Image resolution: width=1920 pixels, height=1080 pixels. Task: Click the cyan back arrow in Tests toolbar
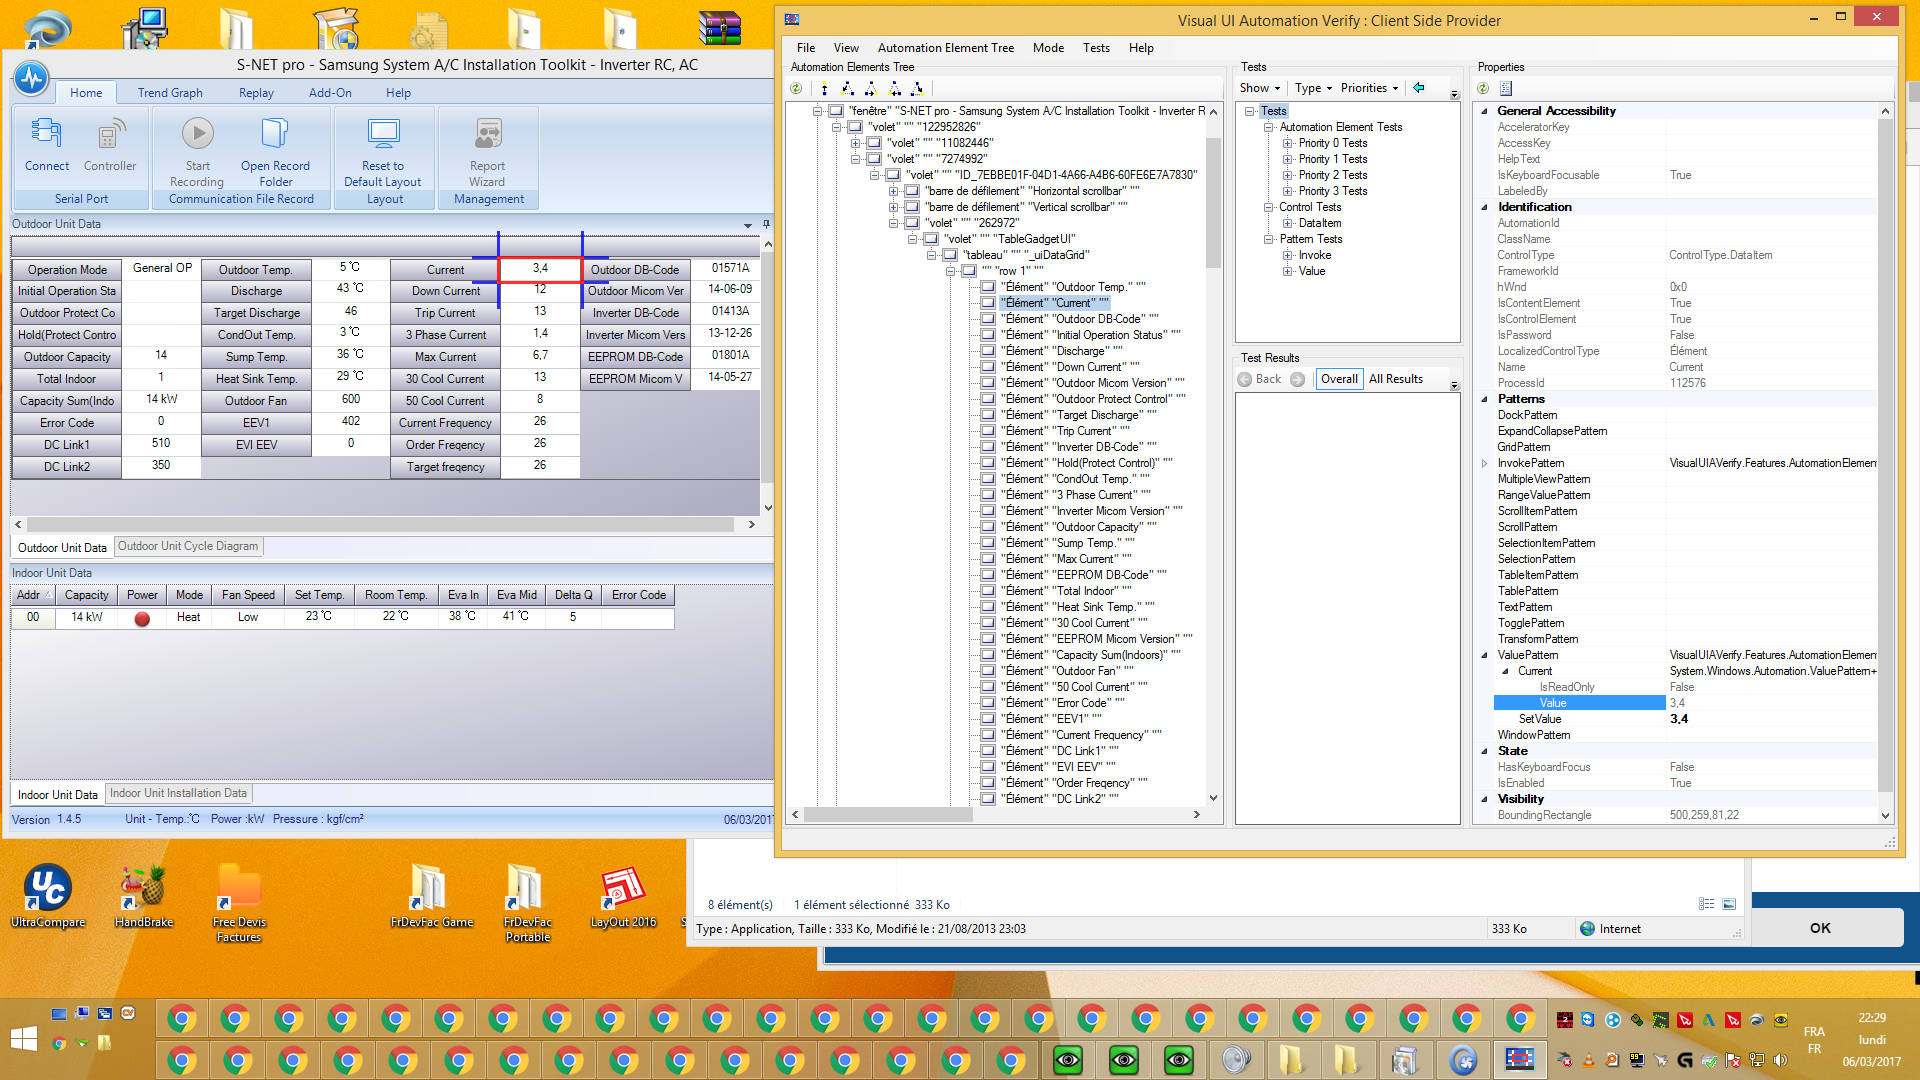click(x=1418, y=88)
